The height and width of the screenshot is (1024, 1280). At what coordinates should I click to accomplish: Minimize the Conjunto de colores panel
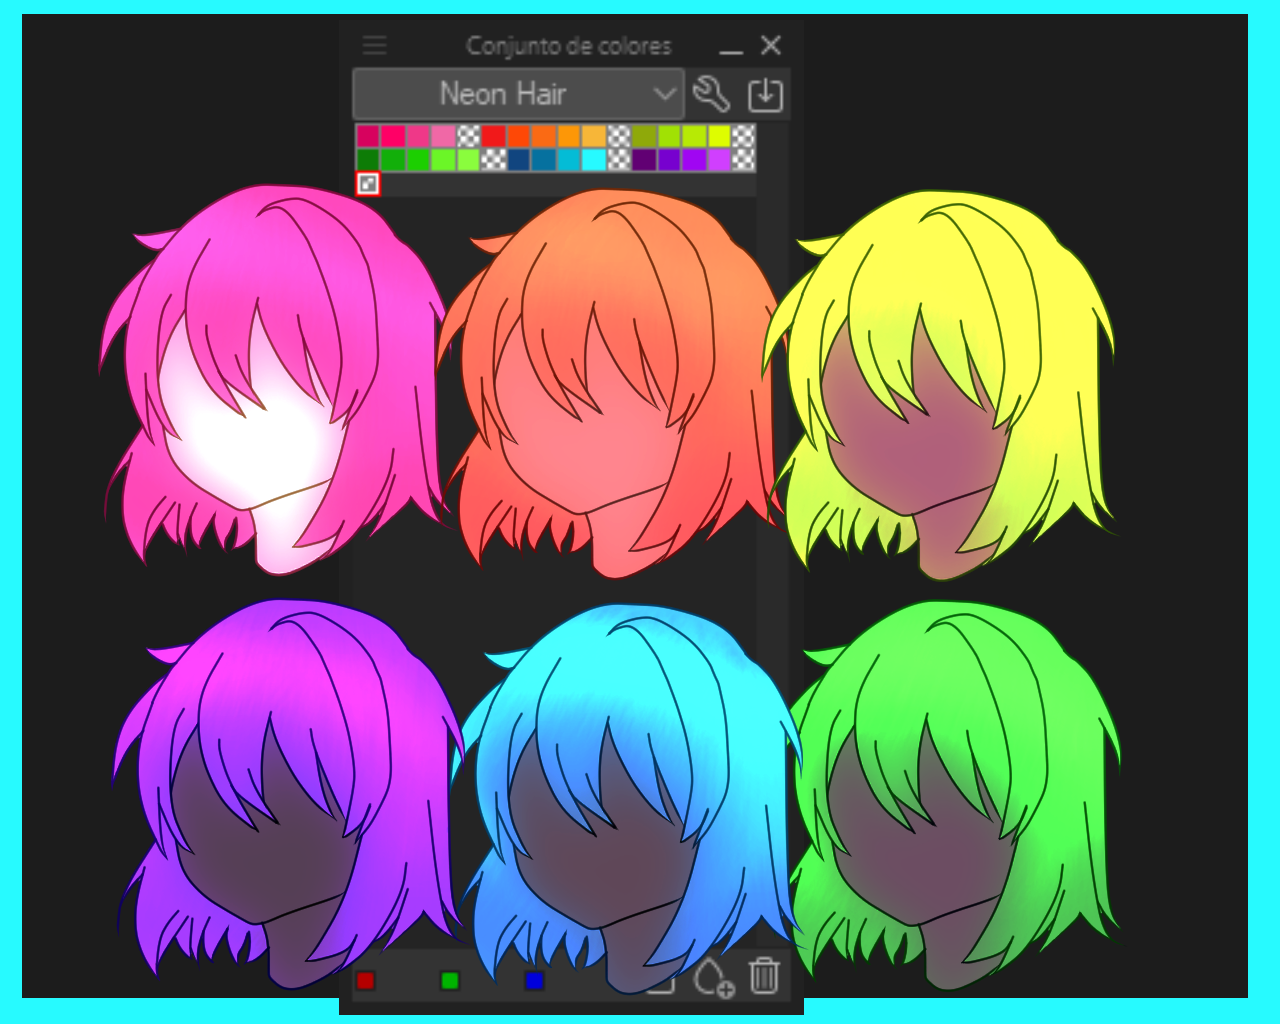[x=731, y=46]
